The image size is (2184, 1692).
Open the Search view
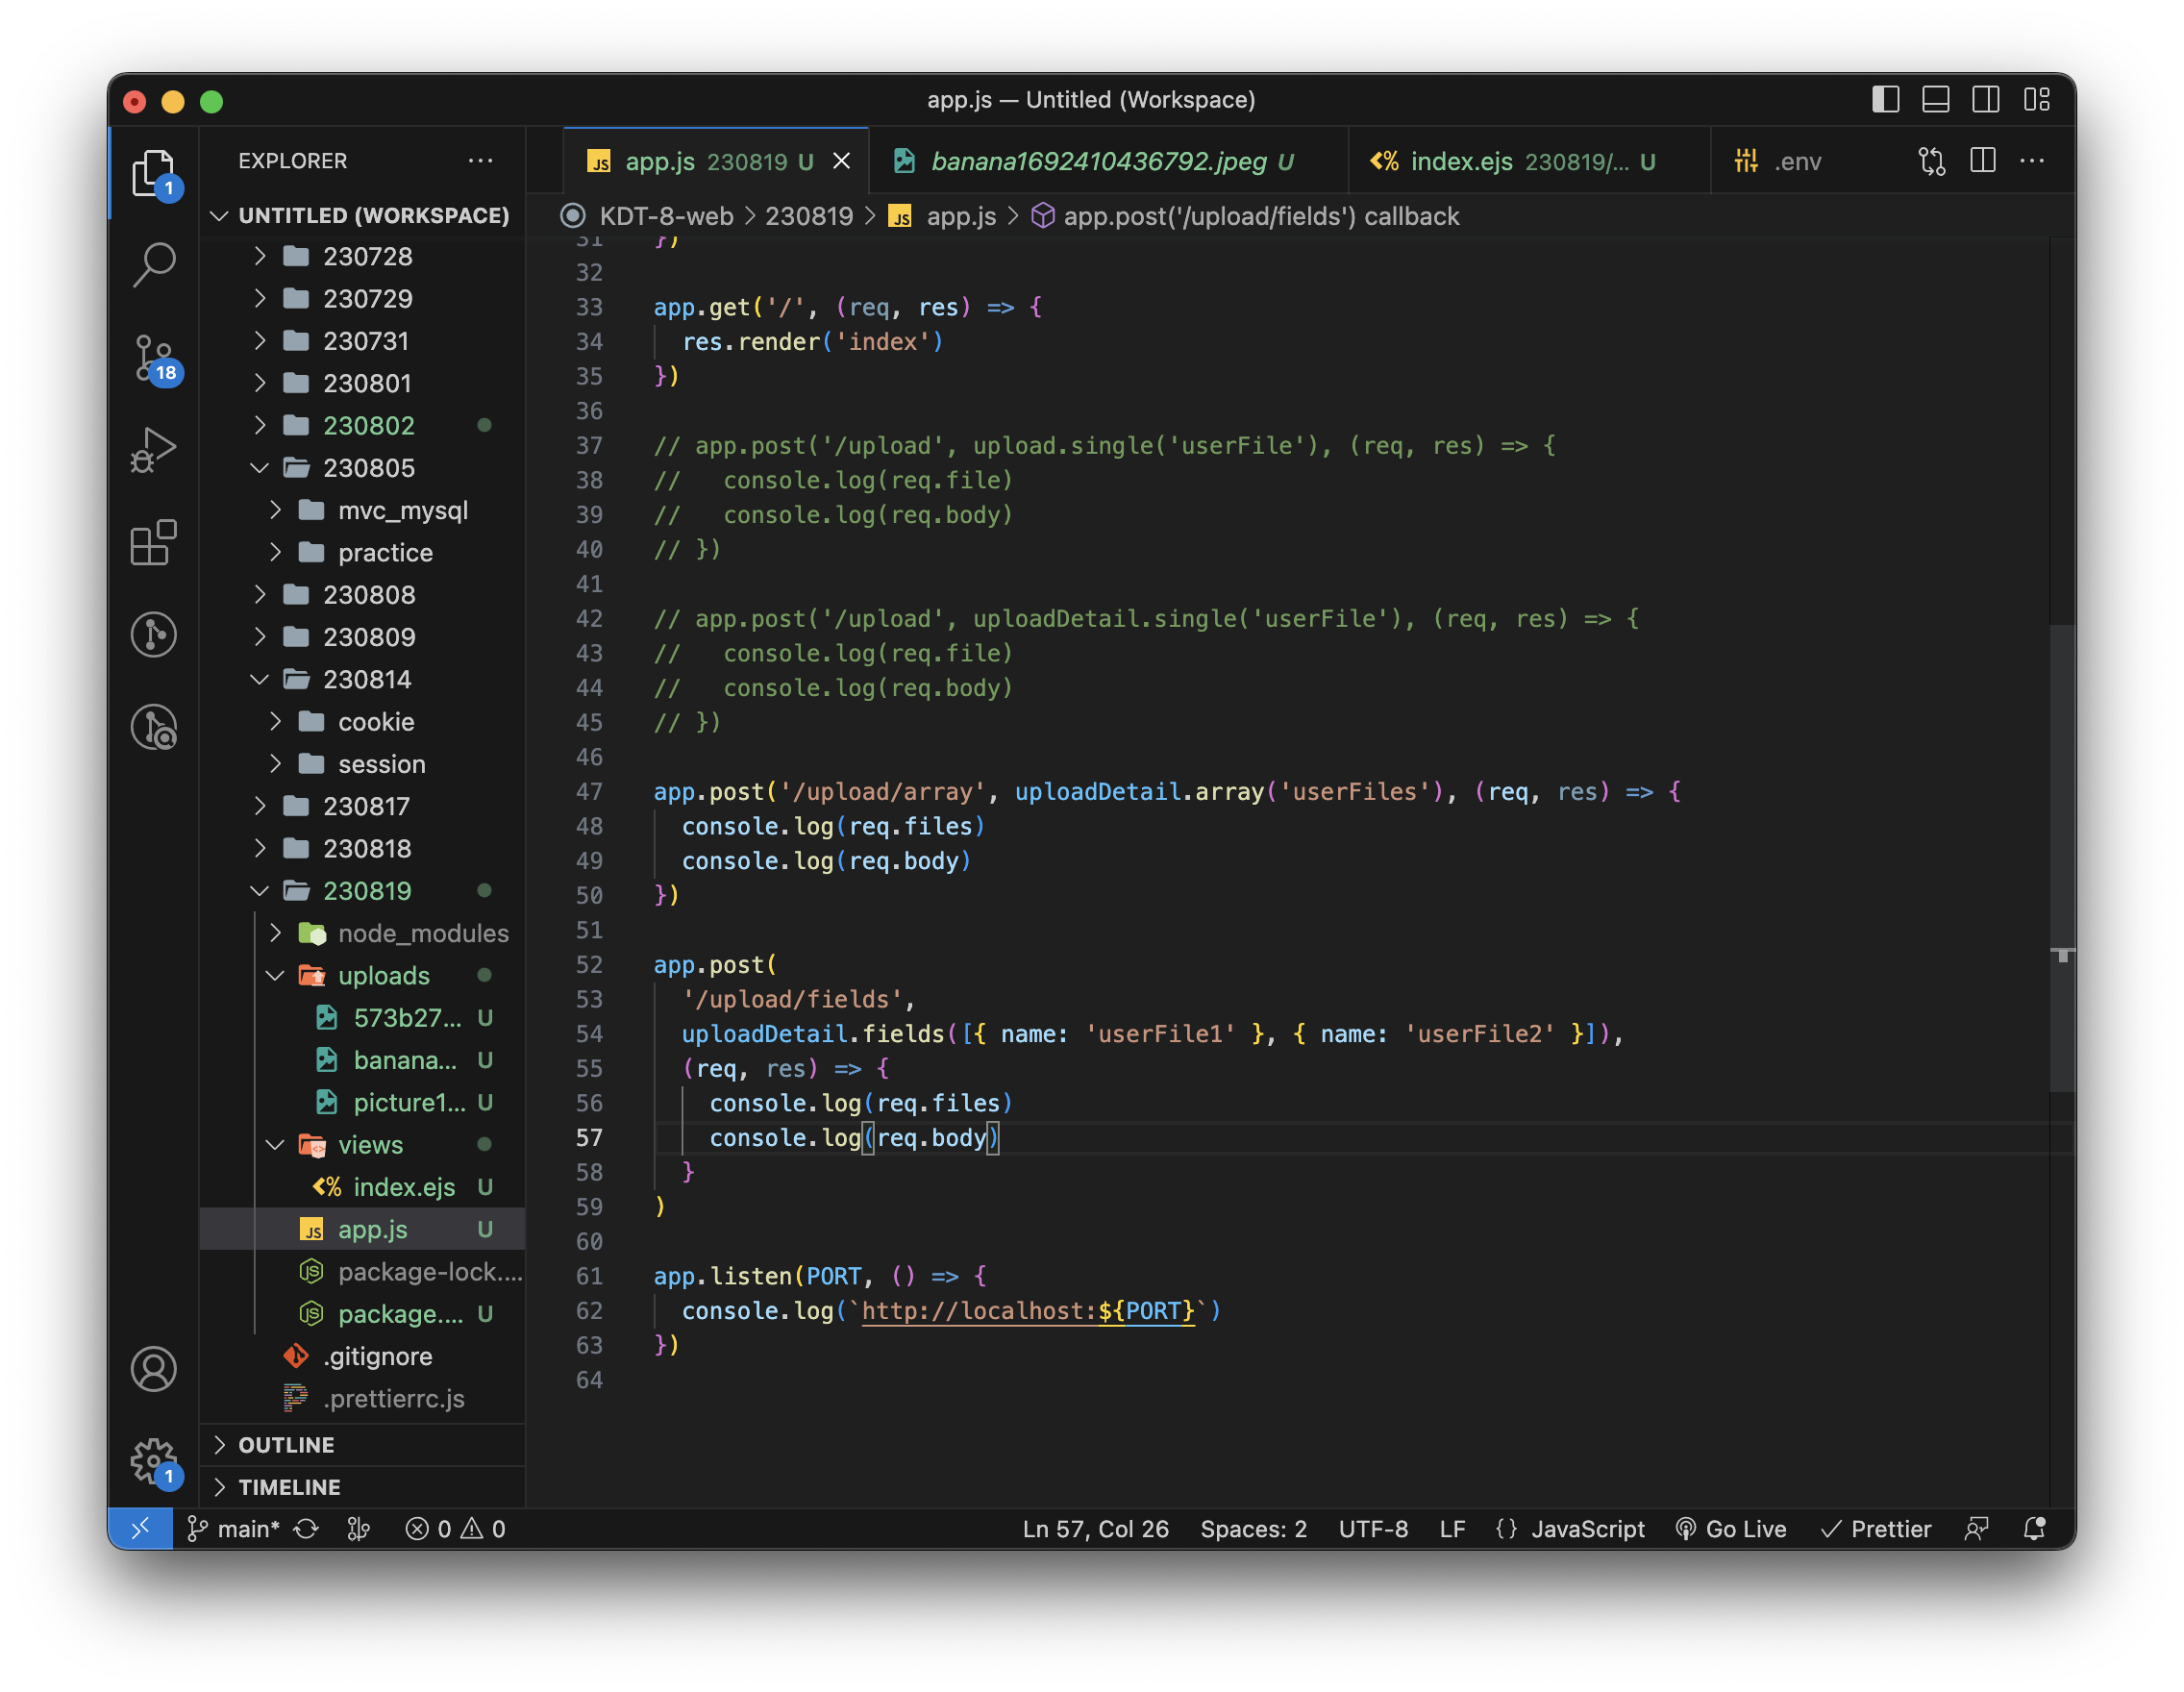pyautogui.click(x=153, y=265)
